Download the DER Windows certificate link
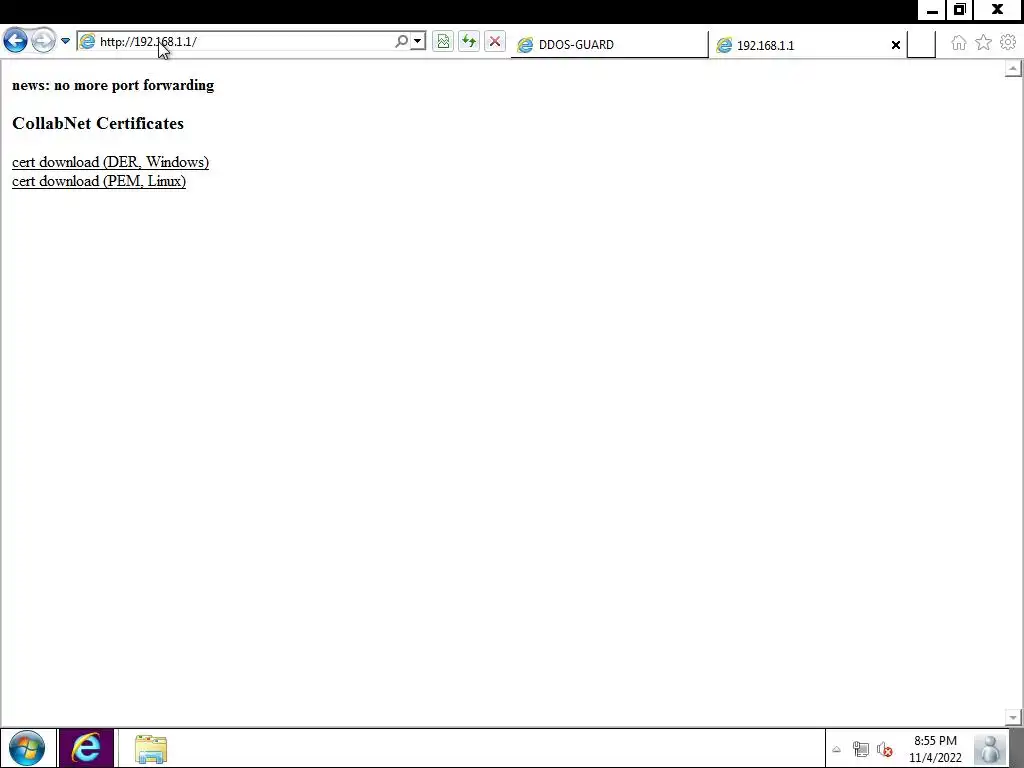This screenshot has height=768, width=1024. [110, 162]
